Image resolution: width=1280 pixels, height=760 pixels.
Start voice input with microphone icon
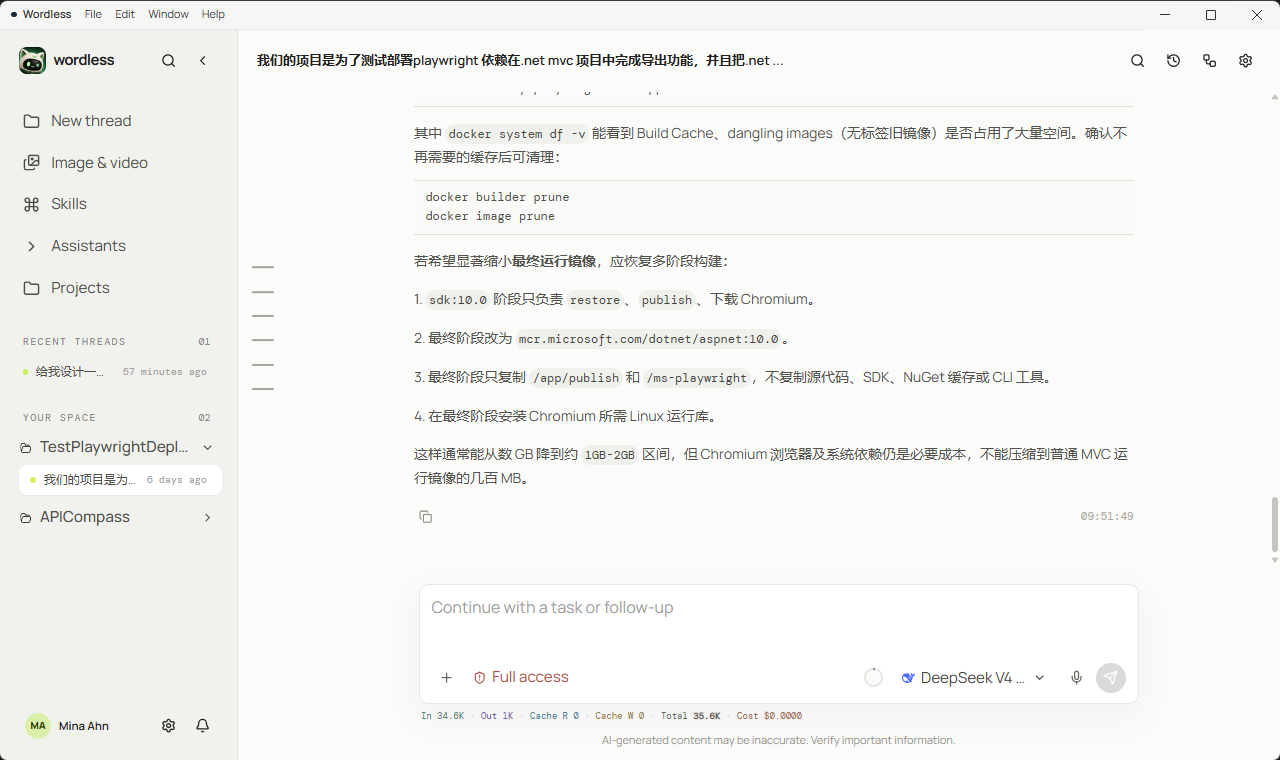click(x=1077, y=678)
